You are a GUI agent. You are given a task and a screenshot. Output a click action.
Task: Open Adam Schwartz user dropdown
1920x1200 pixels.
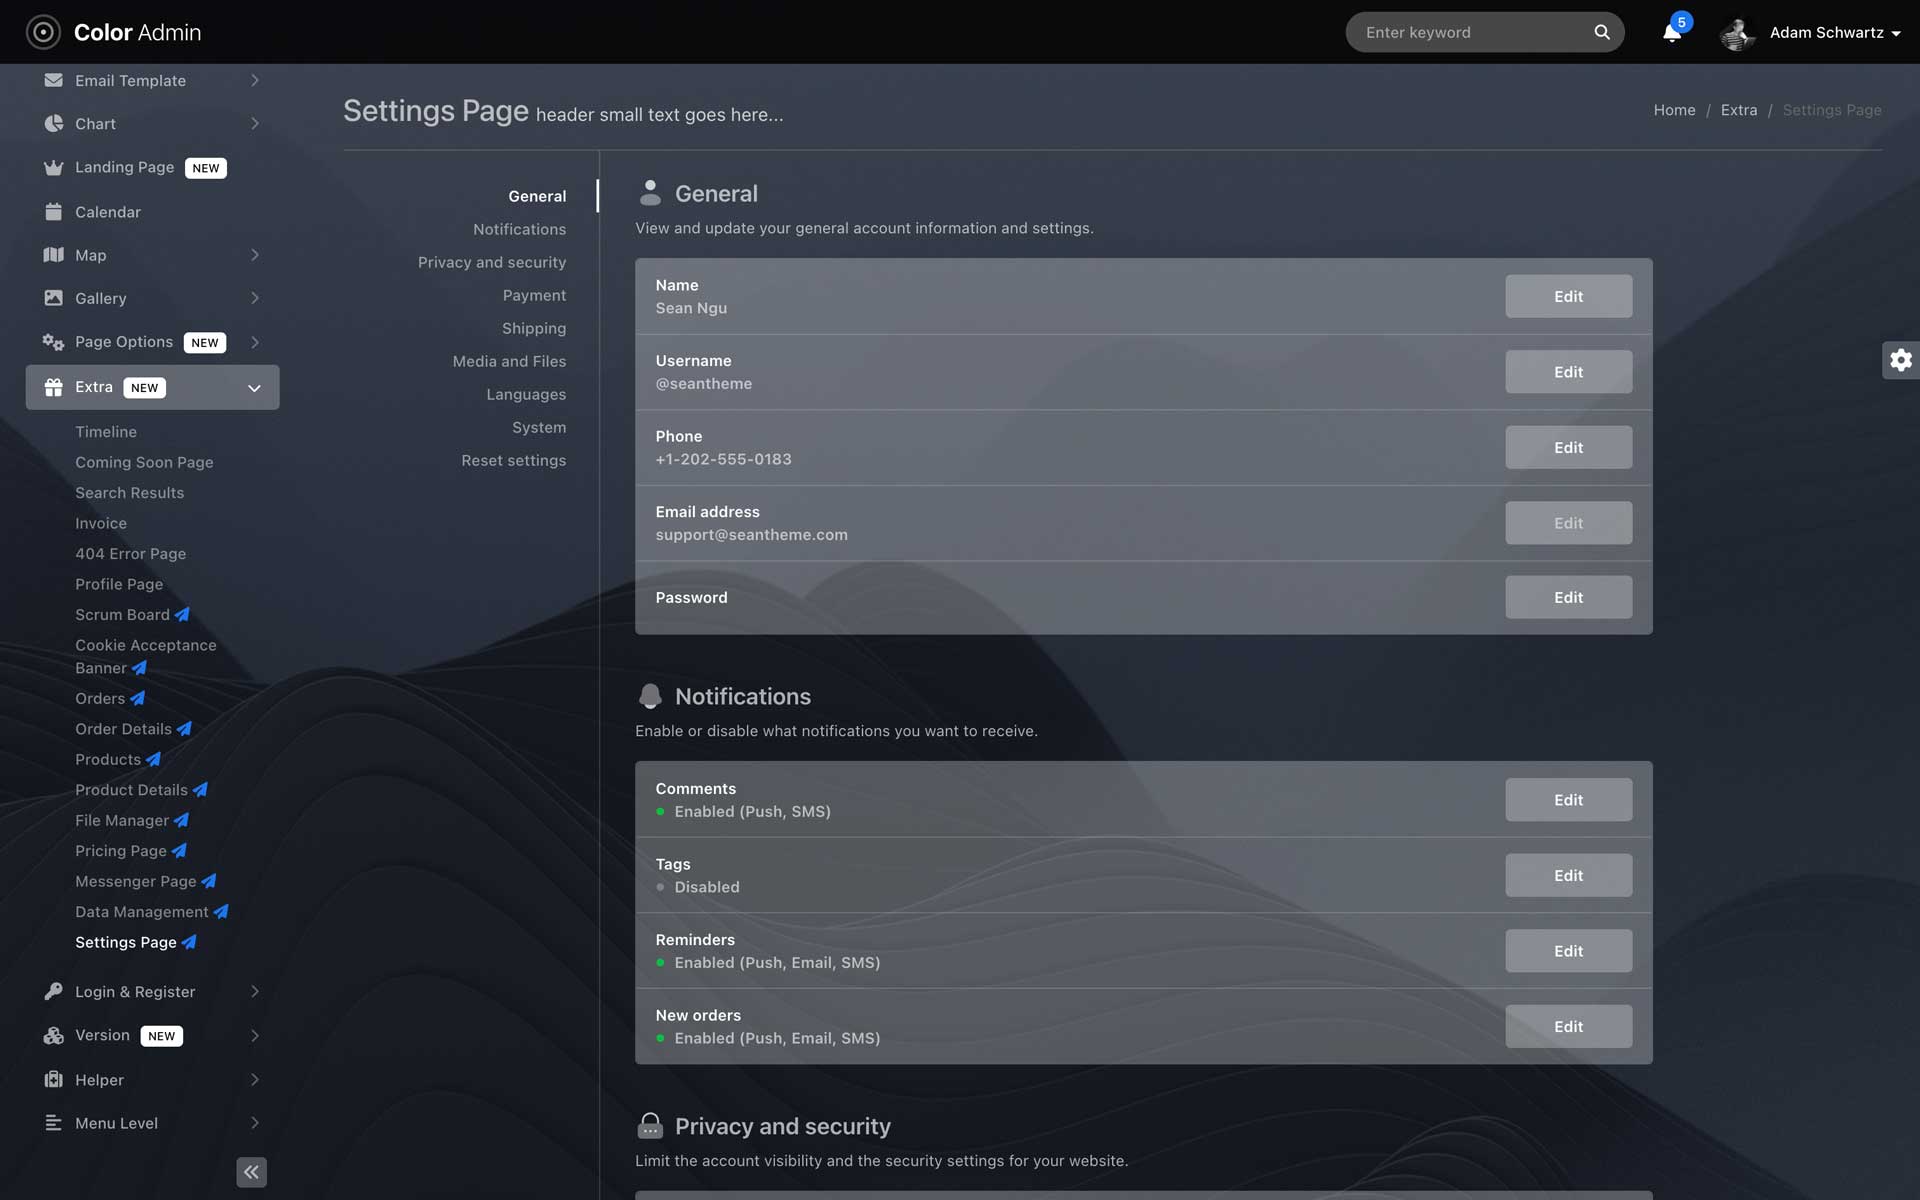point(1834,33)
